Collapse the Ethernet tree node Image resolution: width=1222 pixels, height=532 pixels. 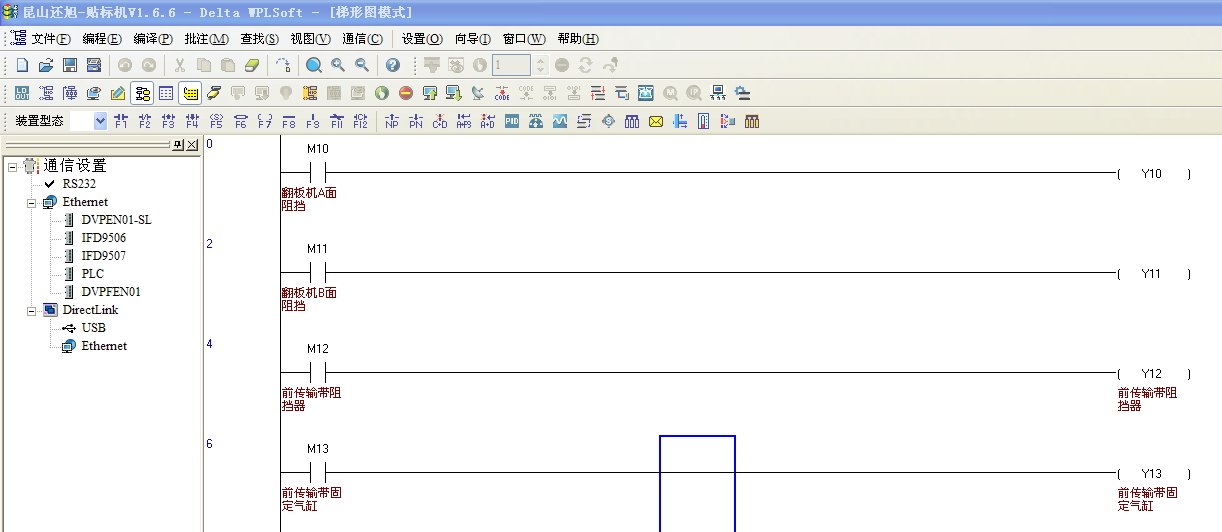32,202
